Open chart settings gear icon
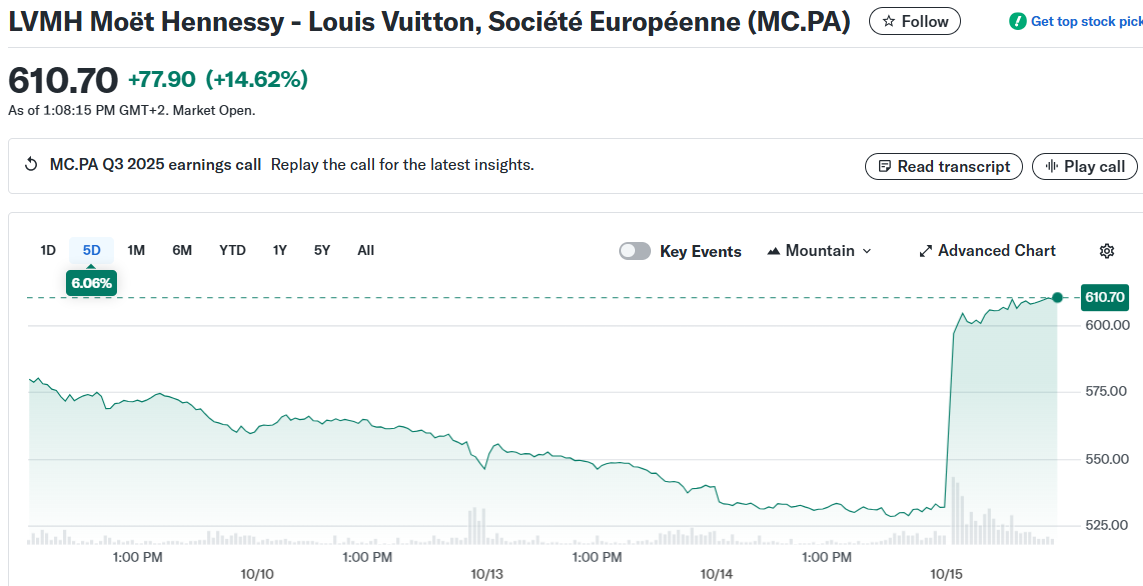Screen dimensions: 1143x586 point(1107,251)
